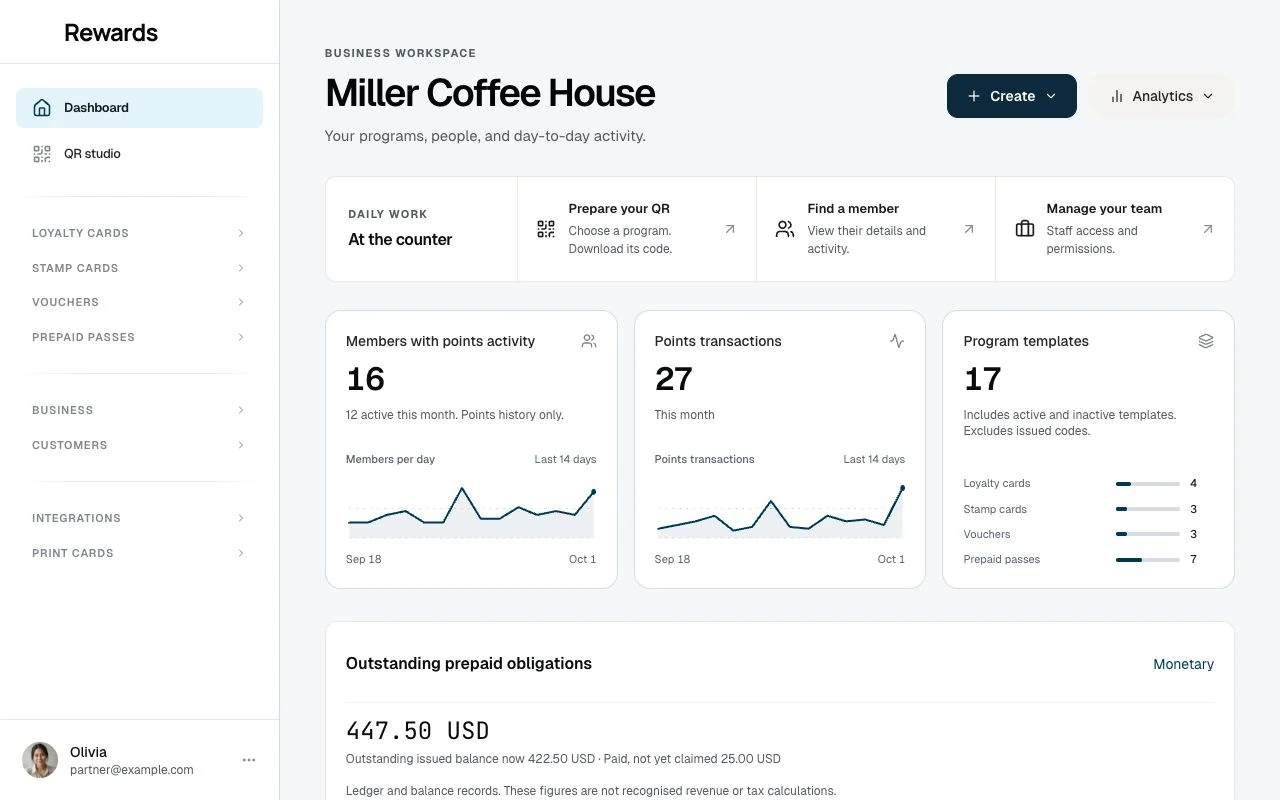Click the Dashboard home icon

coord(42,108)
